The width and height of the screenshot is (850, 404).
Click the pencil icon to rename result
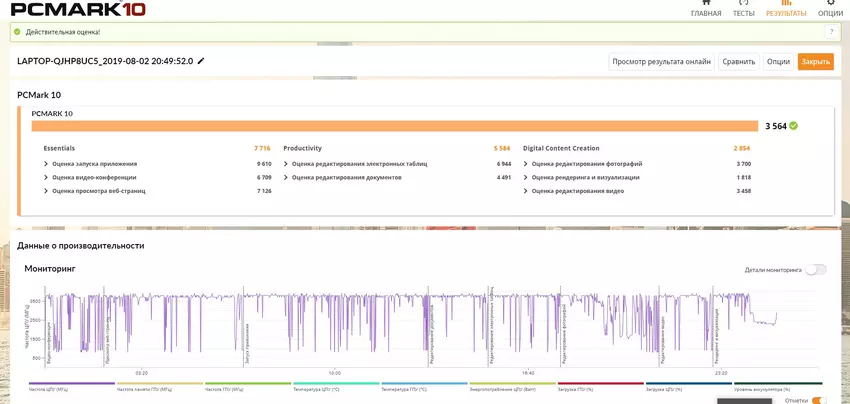pyautogui.click(x=201, y=61)
